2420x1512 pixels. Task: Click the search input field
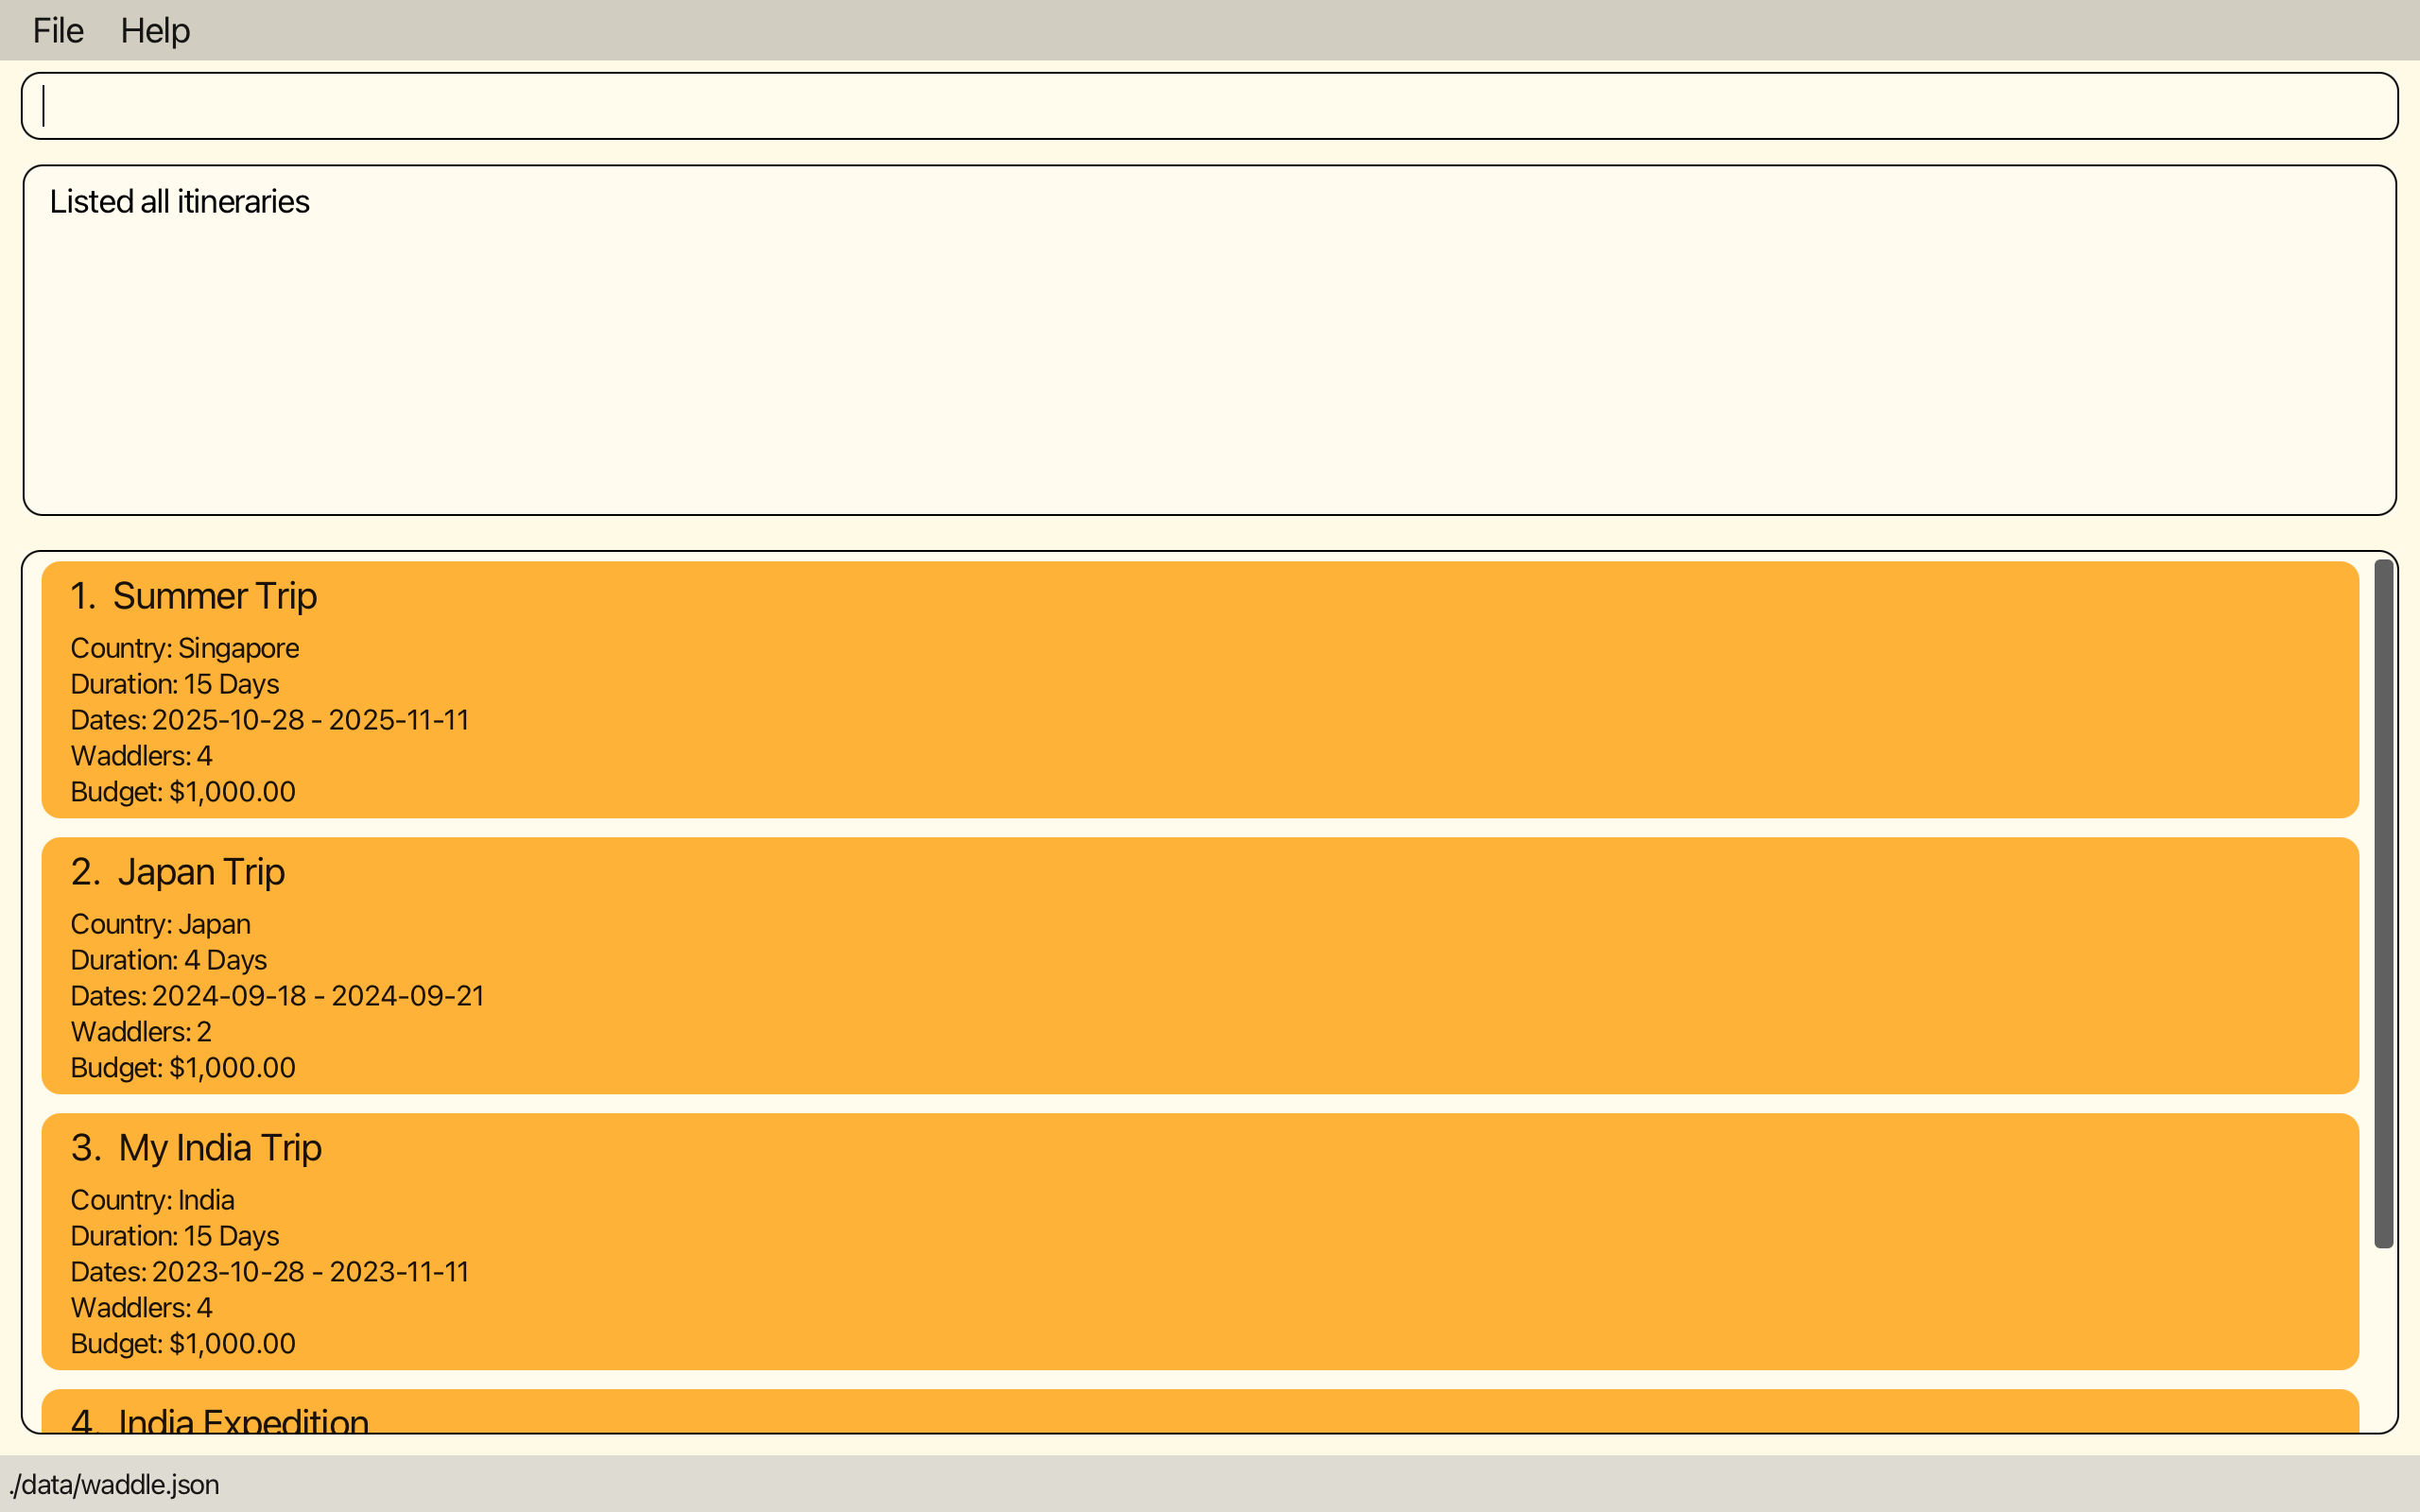pyautogui.click(x=1209, y=105)
